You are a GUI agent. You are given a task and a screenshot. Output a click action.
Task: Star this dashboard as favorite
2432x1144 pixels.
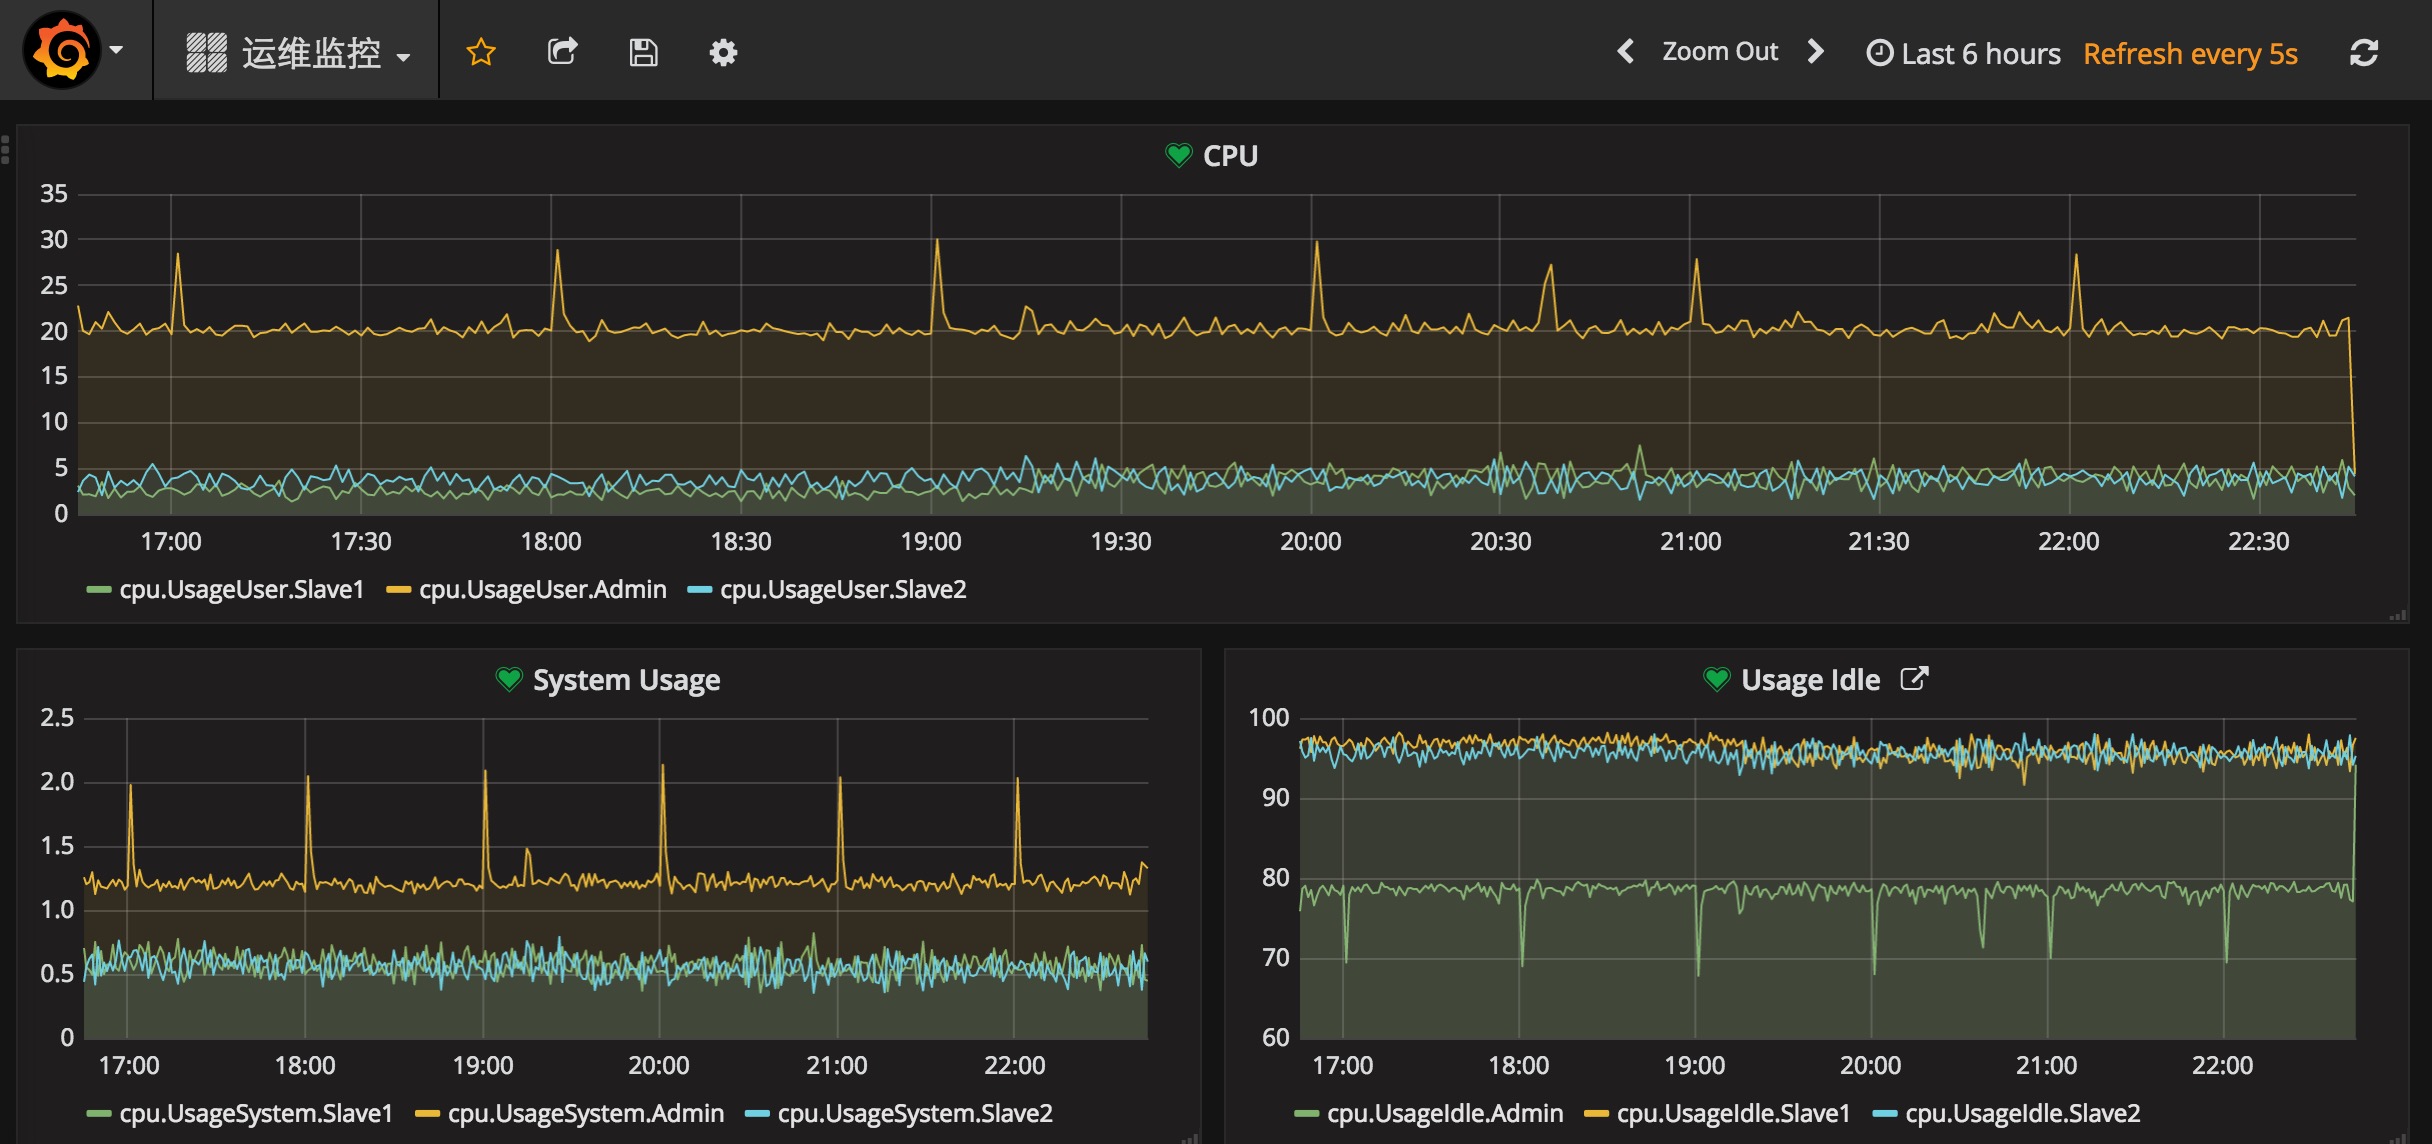pos(481,52)
